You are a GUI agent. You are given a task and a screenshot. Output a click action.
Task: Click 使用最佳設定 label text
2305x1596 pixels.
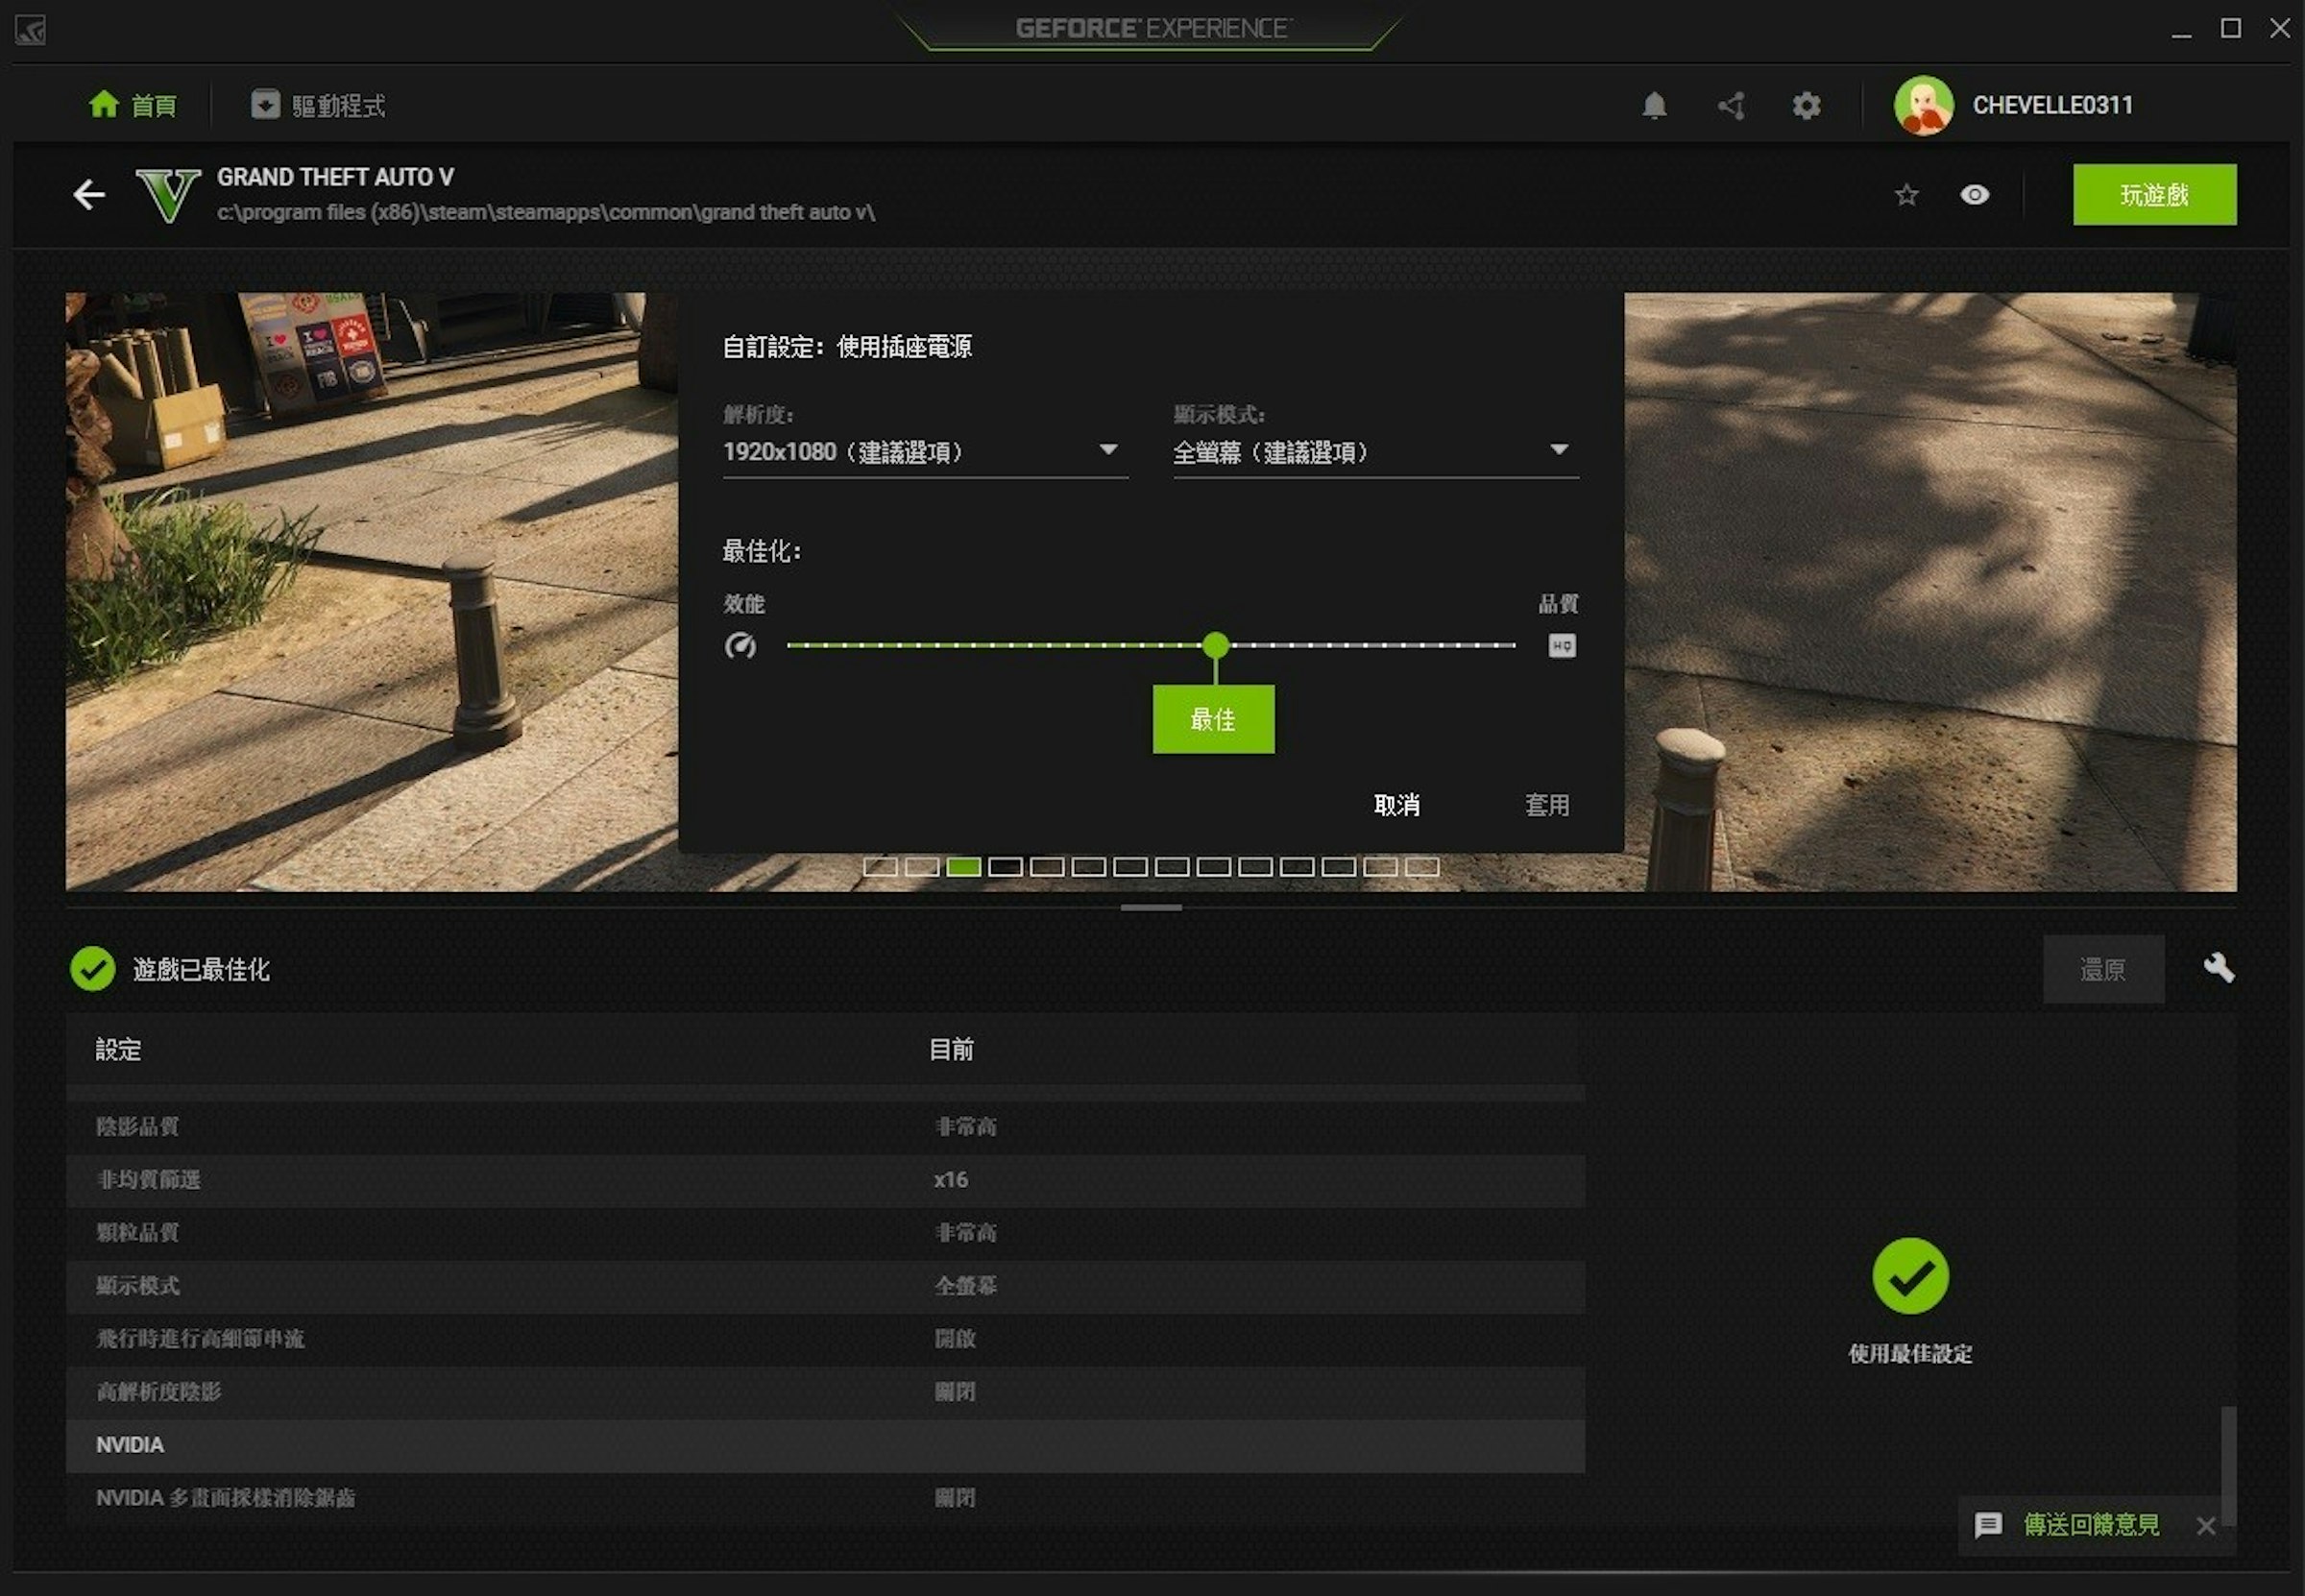pyautogui.click(x=1910, y=1353)
